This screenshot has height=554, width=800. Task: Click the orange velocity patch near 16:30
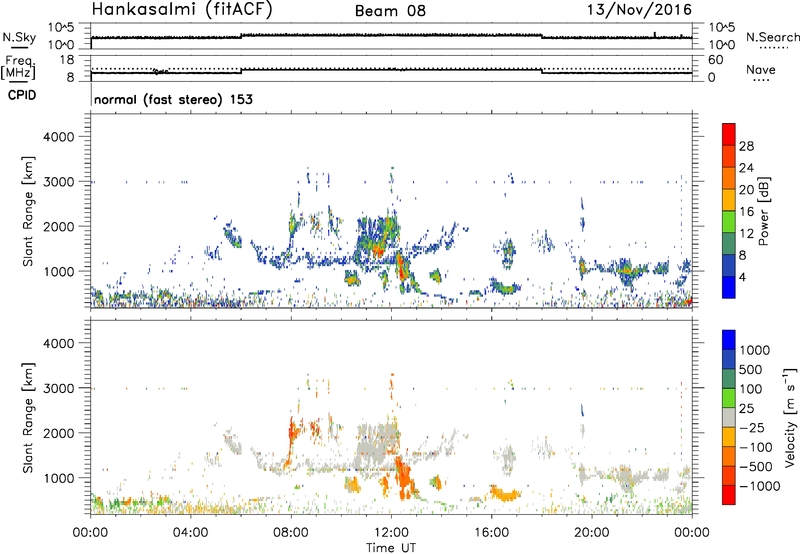click(x=505, y=494)
